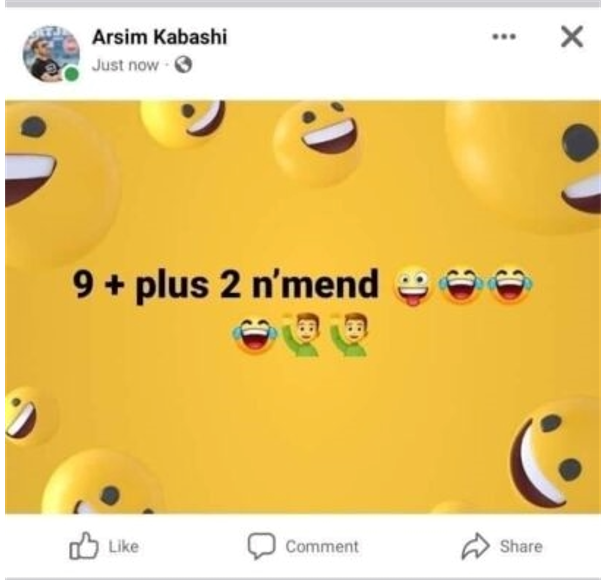The height and width of the screenshot is (580, 605).
Task: Click the speech bubble Comment icon
Action: point(262,546)
